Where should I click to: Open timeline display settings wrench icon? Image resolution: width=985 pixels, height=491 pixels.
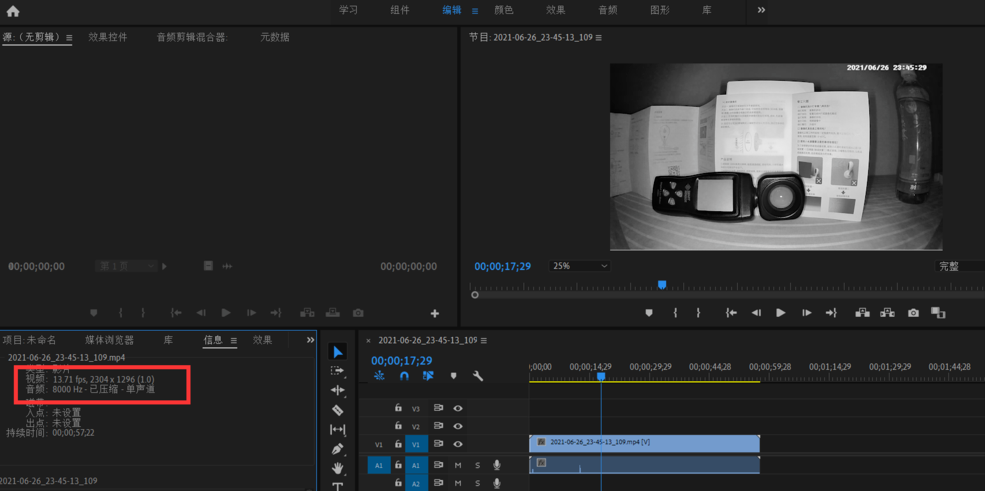tap(478, 376)
